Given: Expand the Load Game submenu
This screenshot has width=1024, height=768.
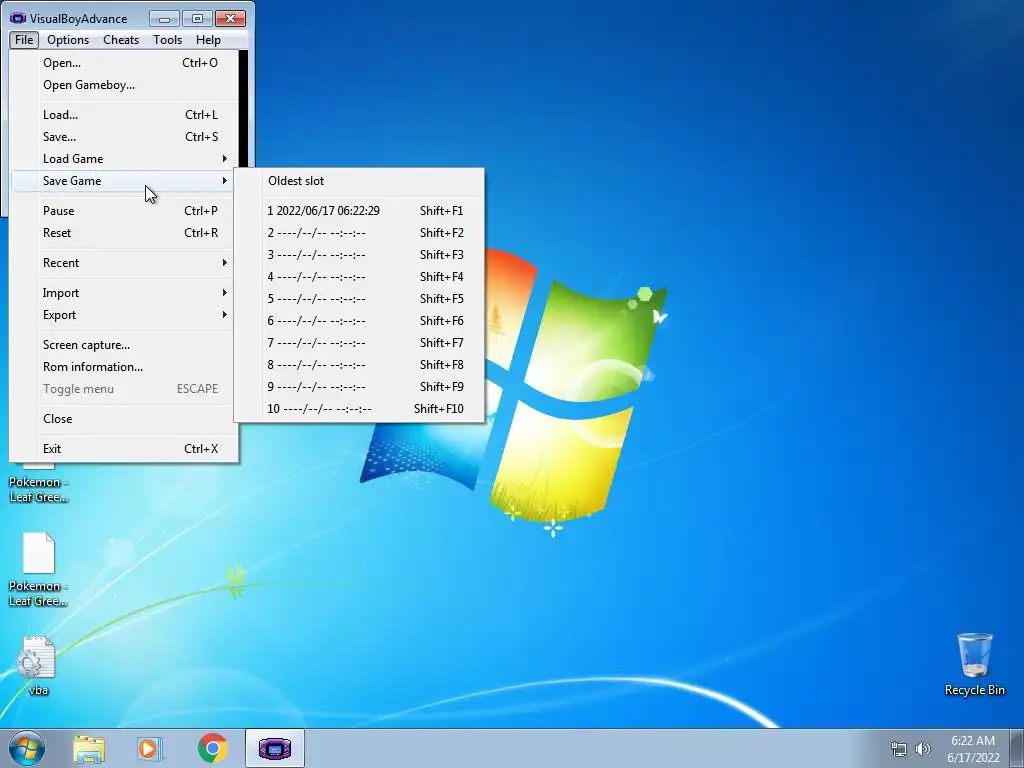Looking at the screenshot, I should 124,159.
